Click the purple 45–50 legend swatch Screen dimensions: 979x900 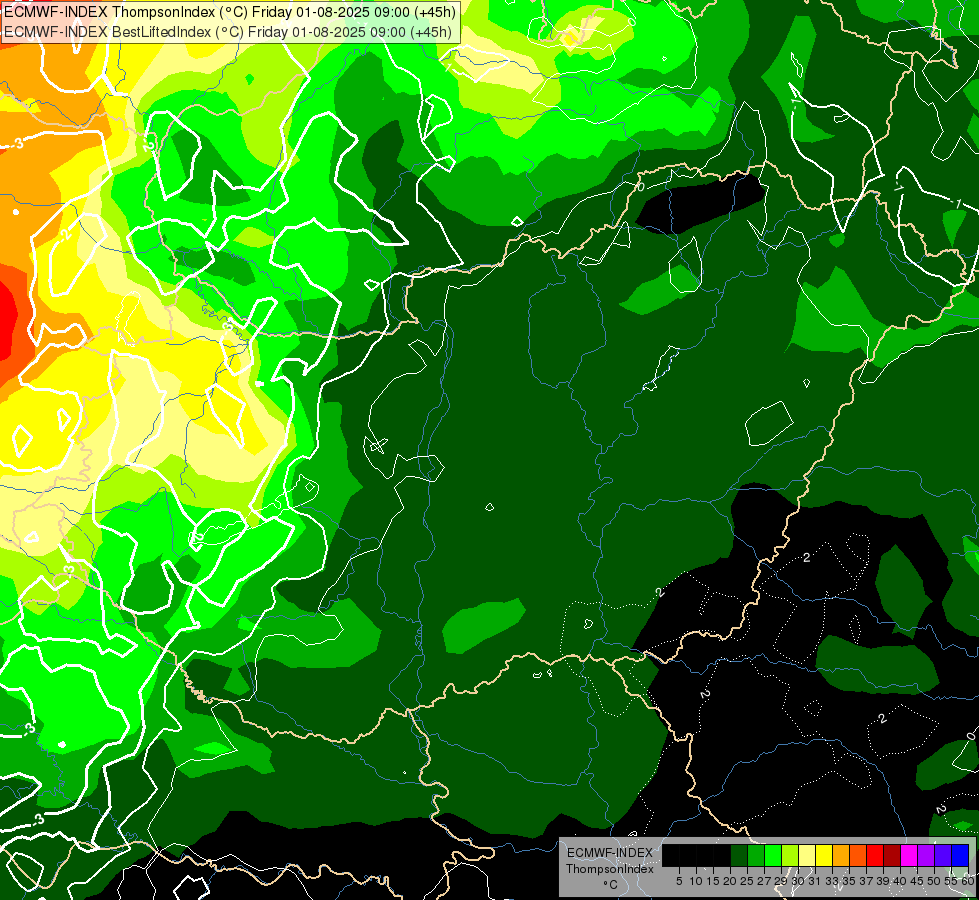point(927,855)
